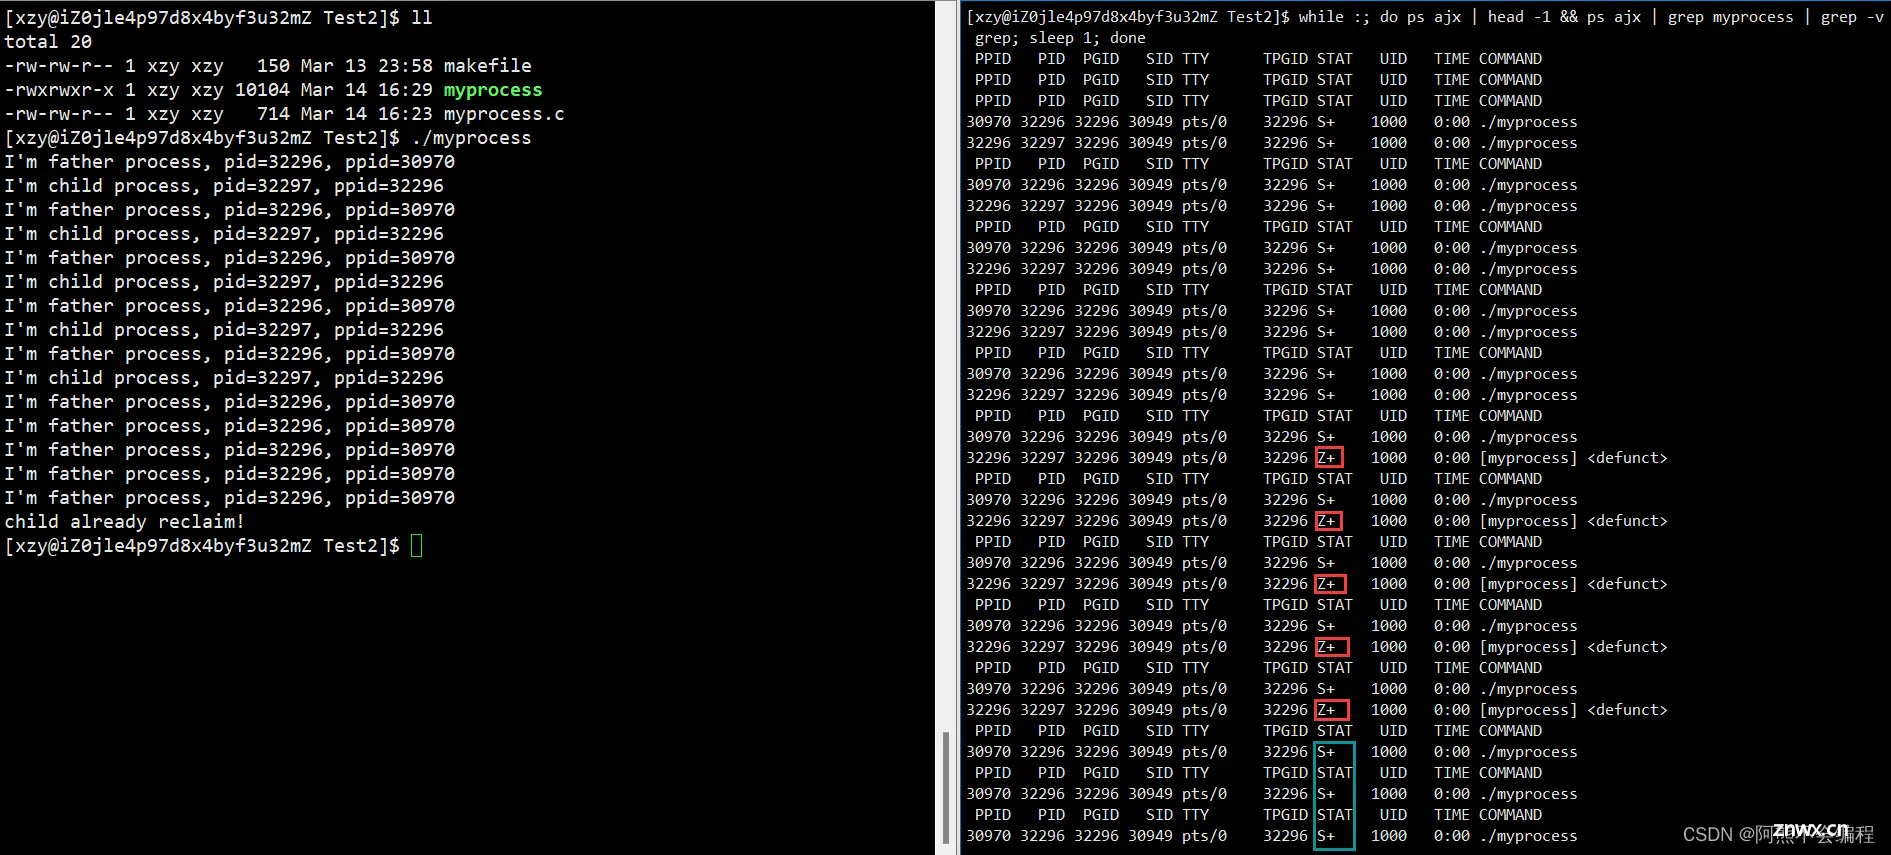Viewport: 1891px width, 855px height.
Task: Click the 'child already reclaim!' message
Action: 125,522
